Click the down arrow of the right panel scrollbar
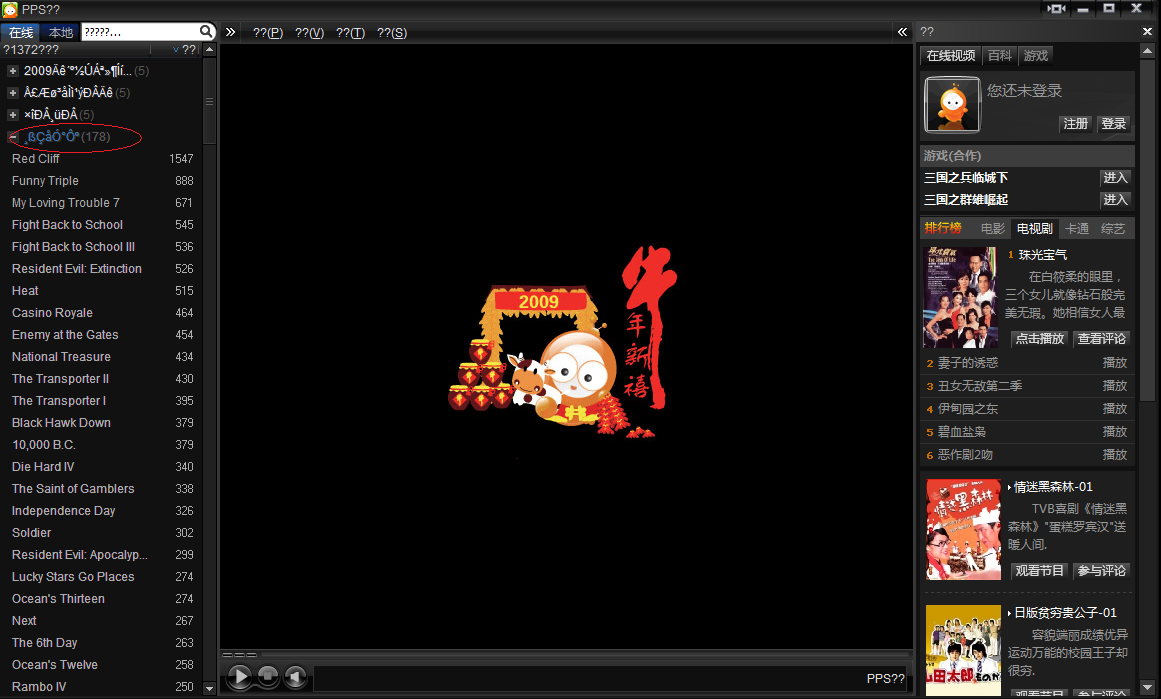1161x699 pixels. pos(1148,686)
